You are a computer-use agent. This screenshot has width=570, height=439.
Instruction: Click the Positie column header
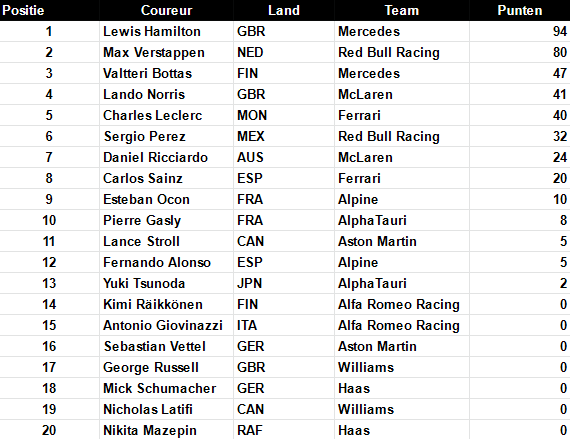(49, 10)
